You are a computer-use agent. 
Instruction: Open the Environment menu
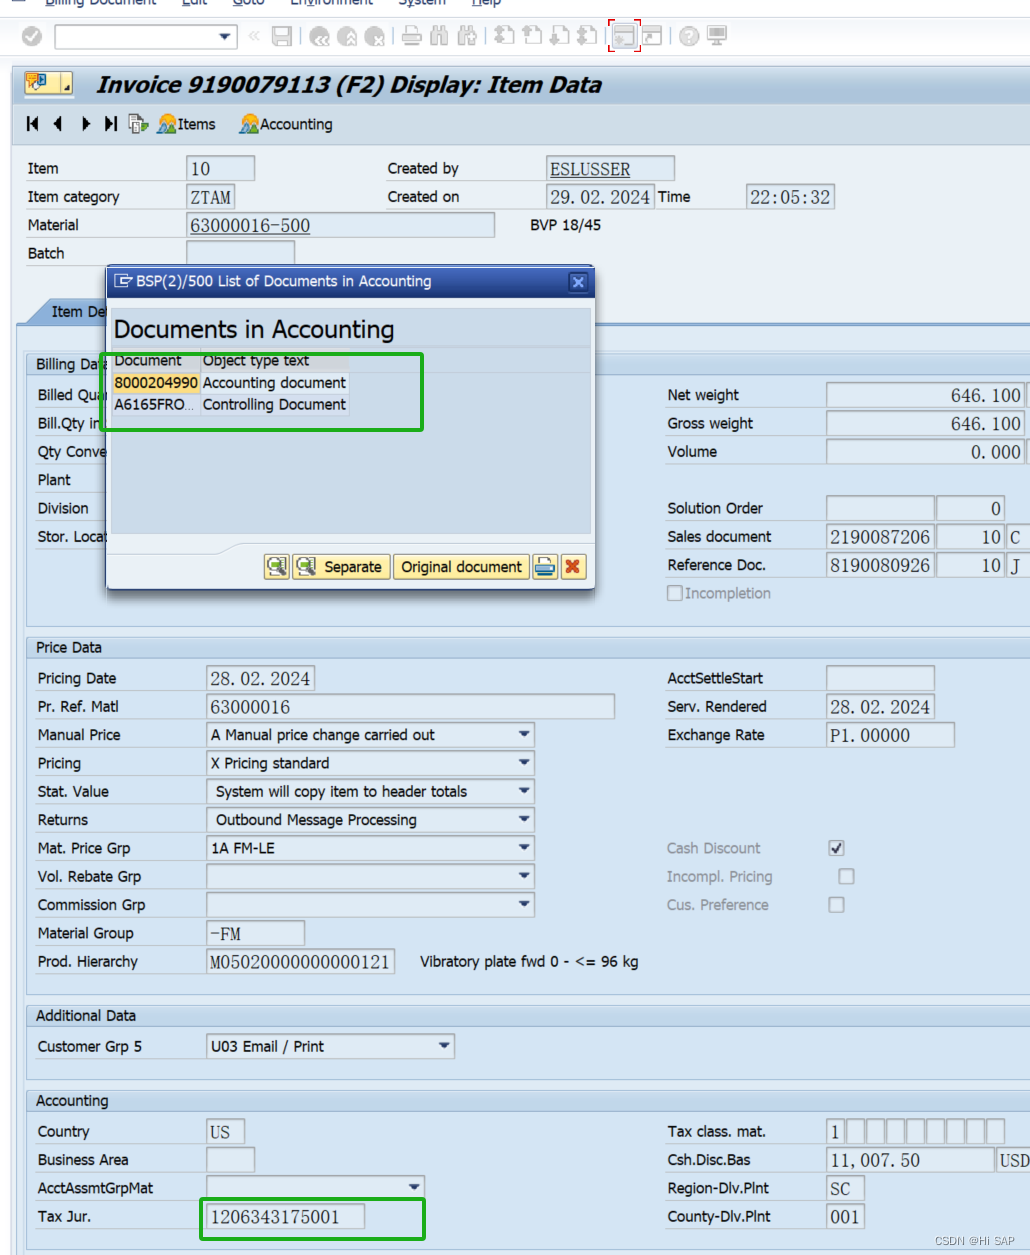[331, 3]
